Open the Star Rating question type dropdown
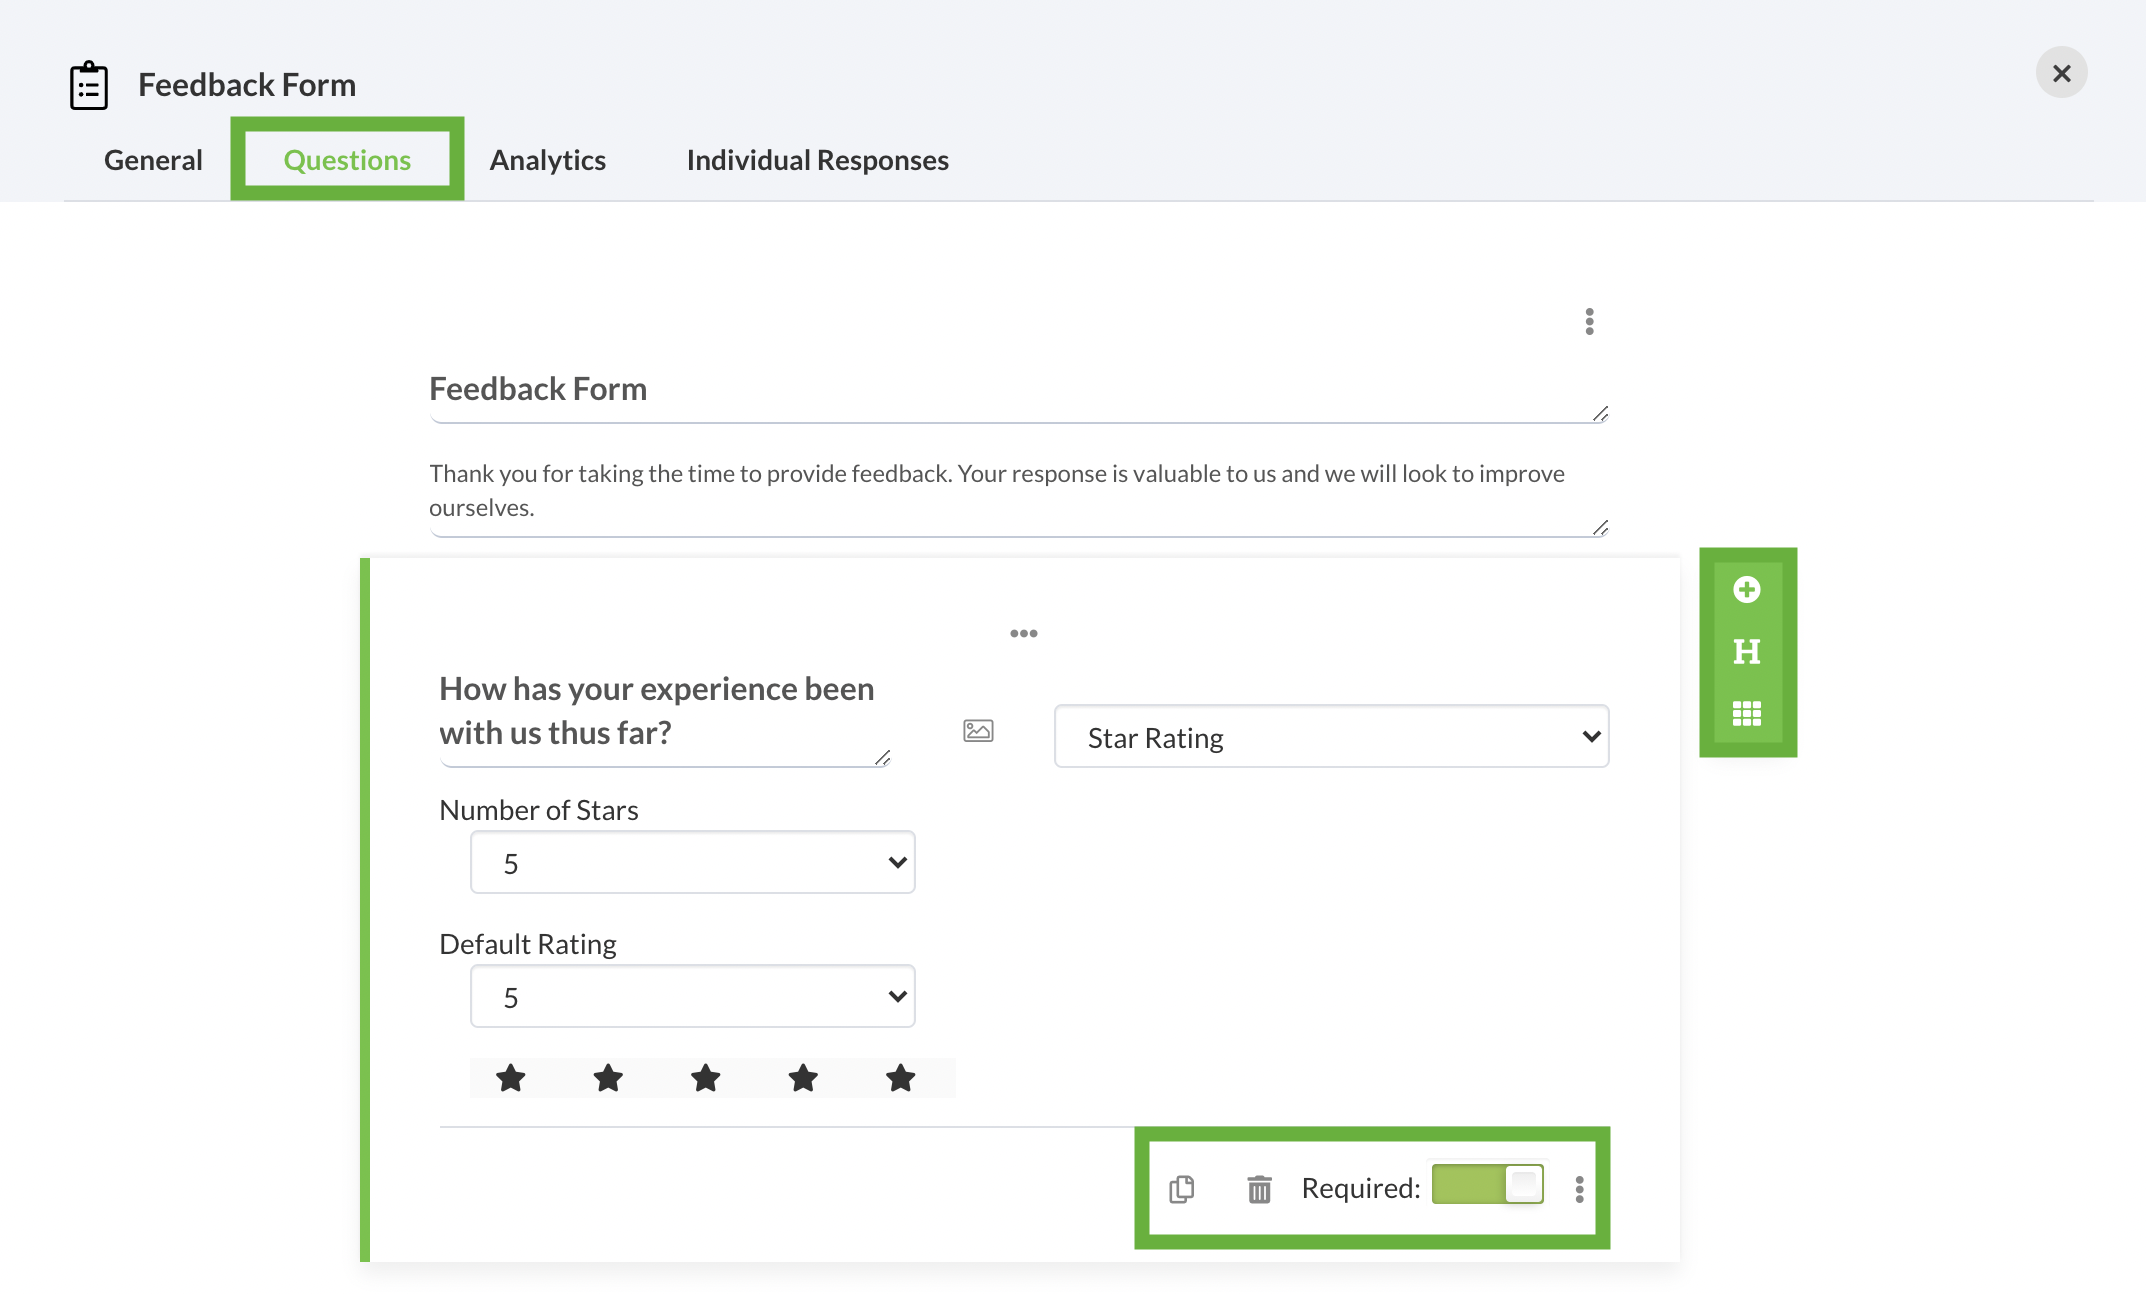The image size is (2146, 1294). coord(1331,737)
